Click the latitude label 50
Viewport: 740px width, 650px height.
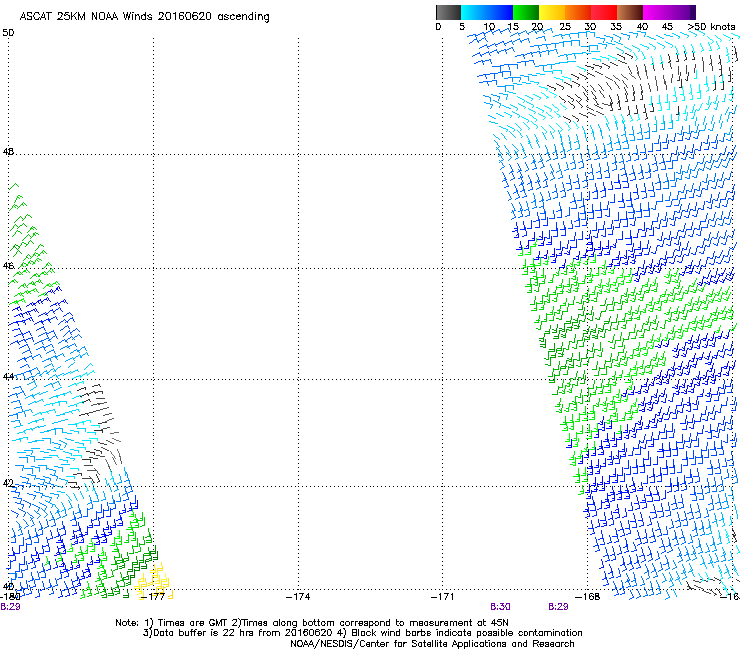click(8, 33)
